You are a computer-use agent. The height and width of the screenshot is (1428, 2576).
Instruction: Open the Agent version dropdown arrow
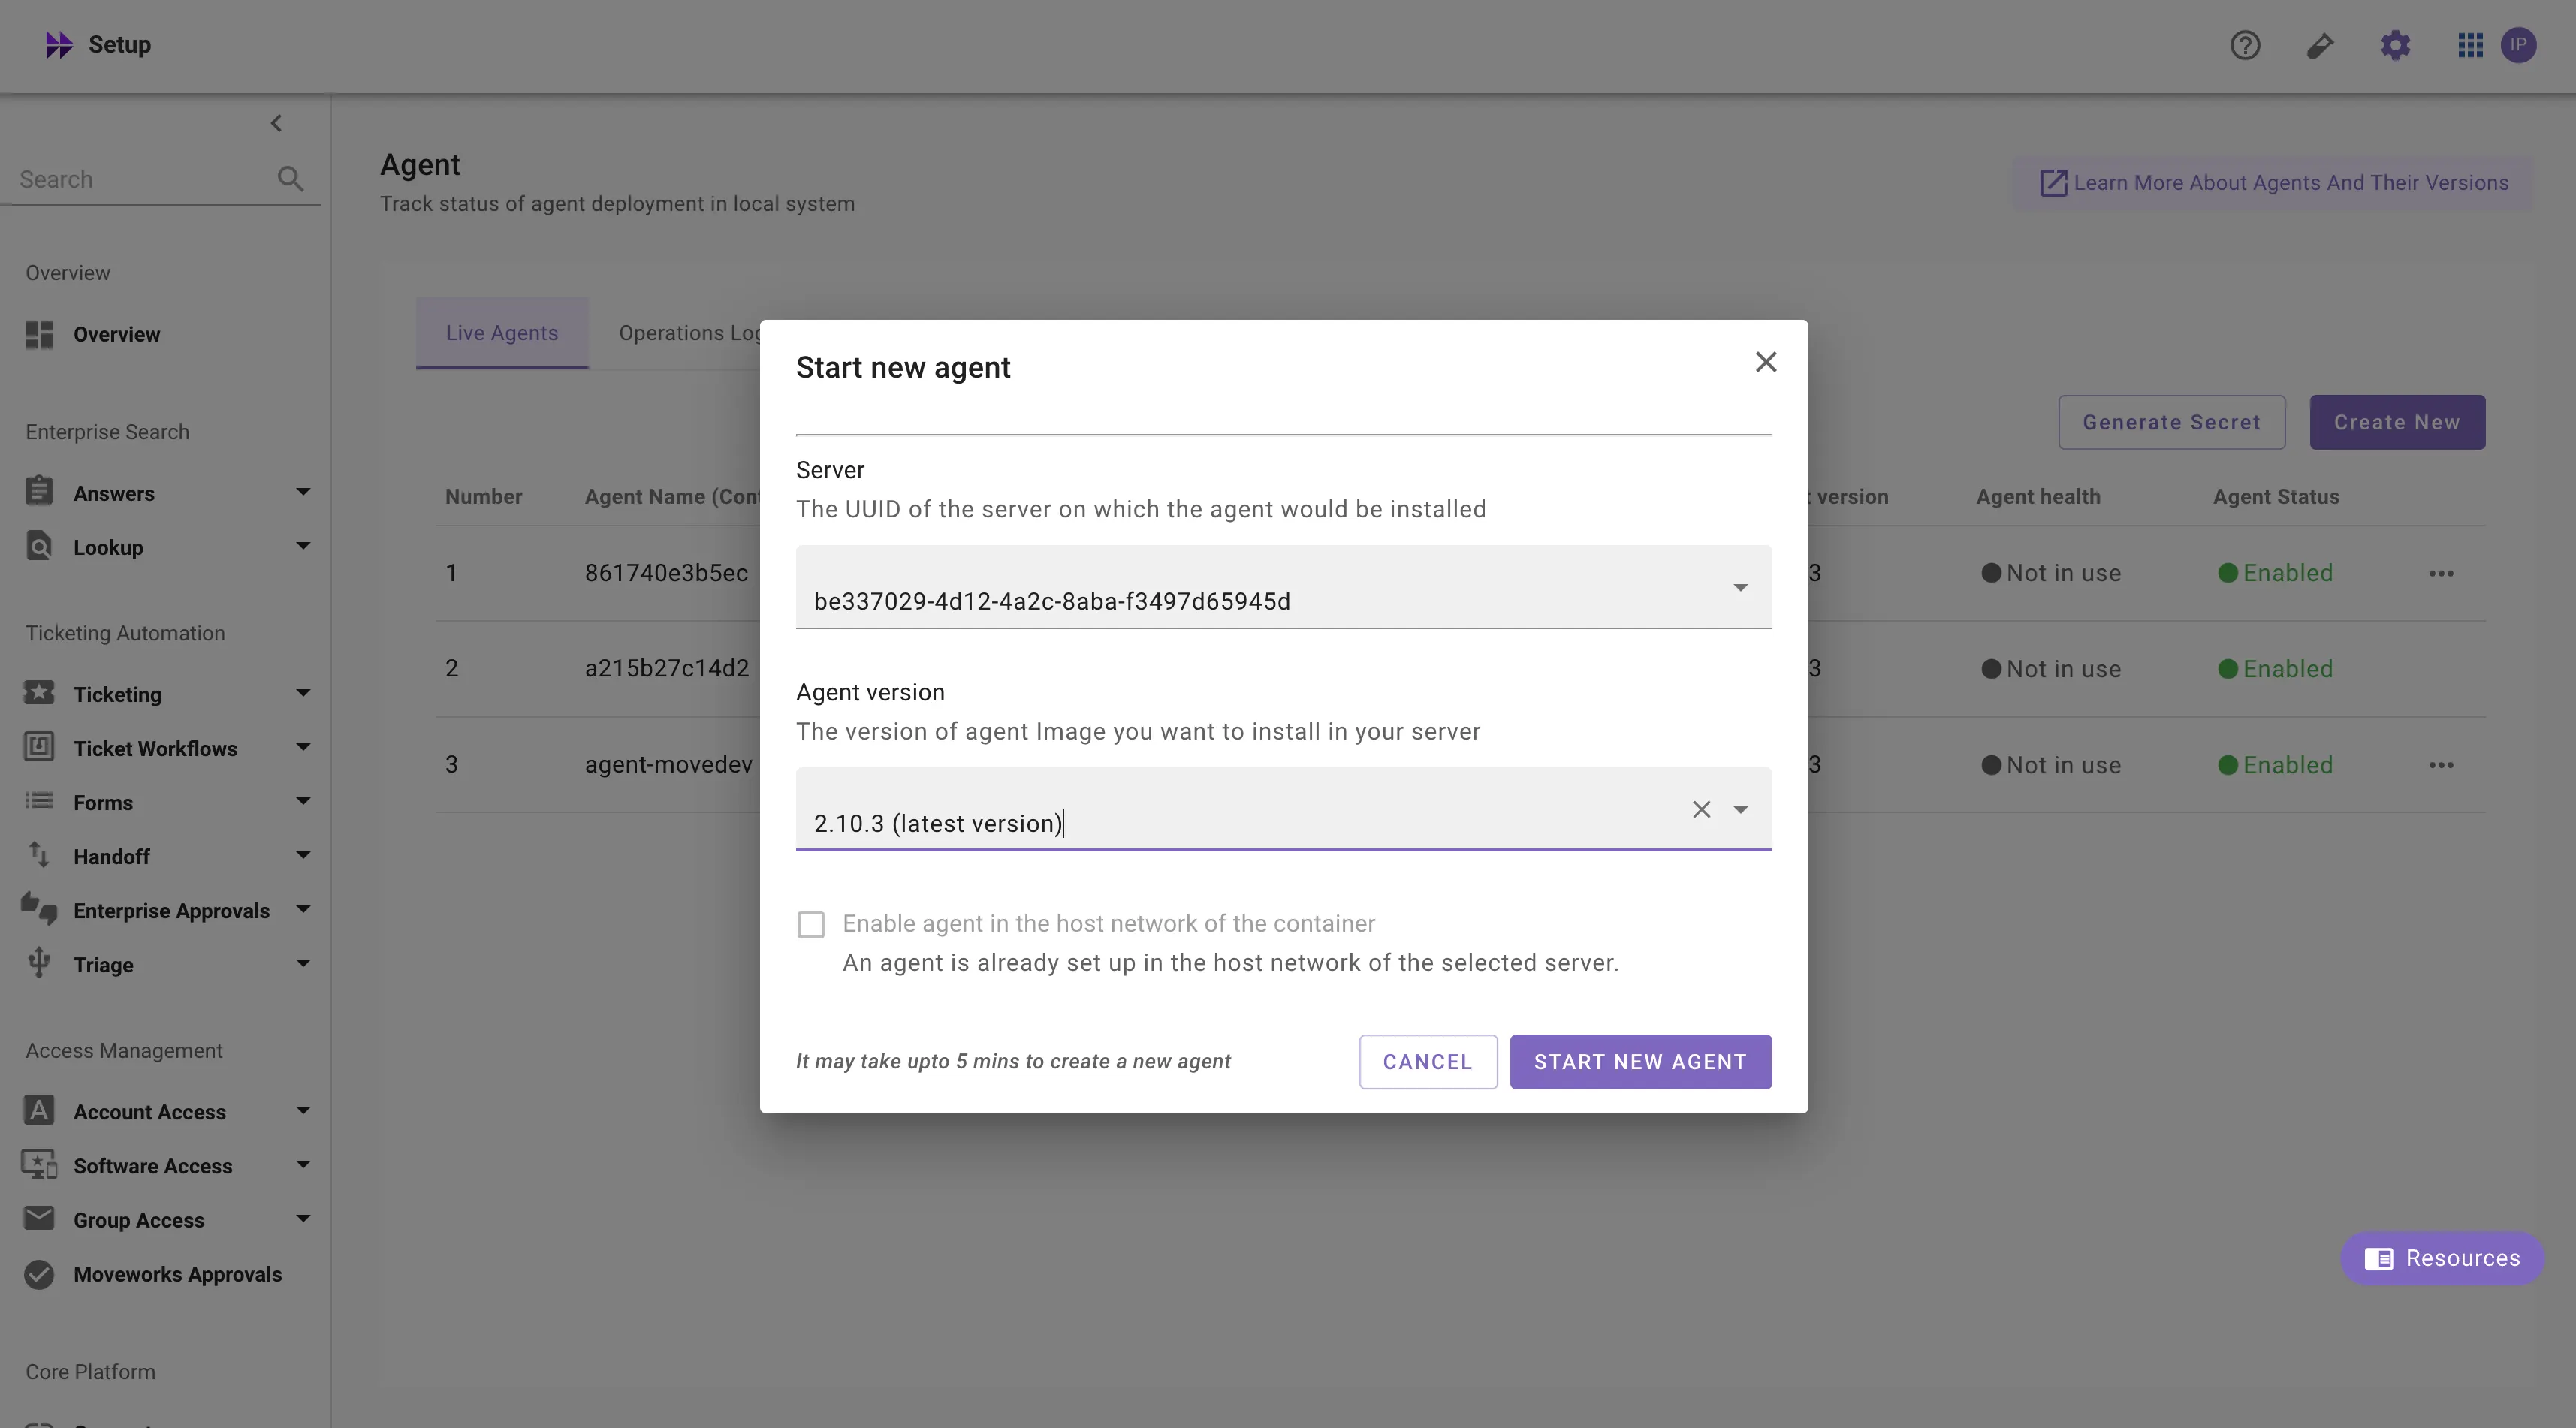[x=1740, y=810]
